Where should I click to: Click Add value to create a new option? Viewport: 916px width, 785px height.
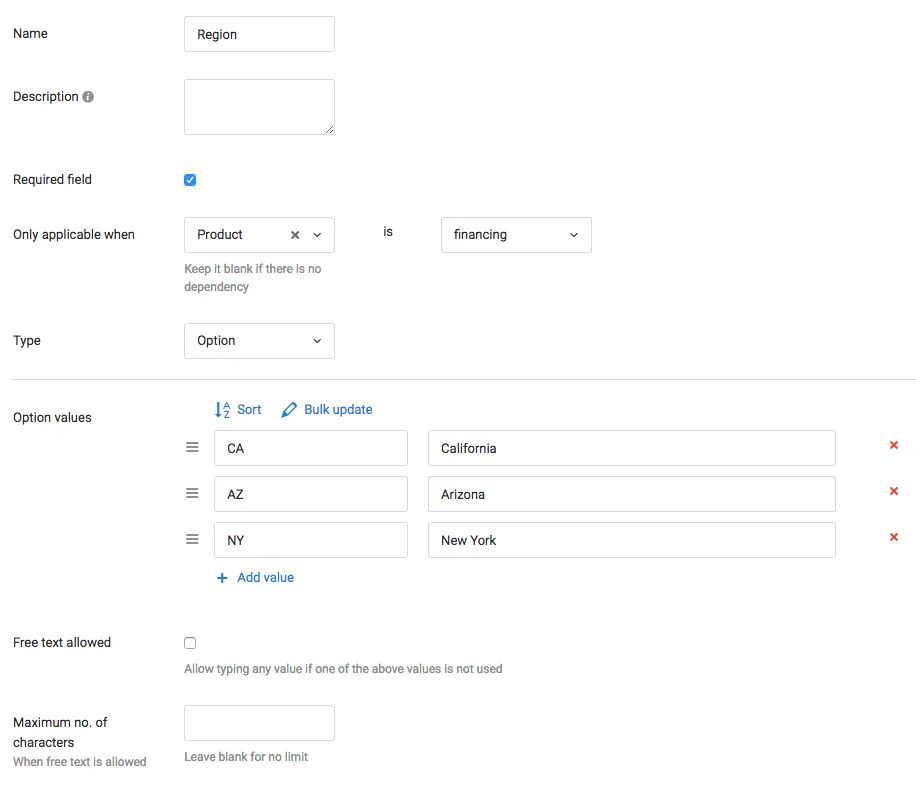pyautogui.click(x=255, y=577)
